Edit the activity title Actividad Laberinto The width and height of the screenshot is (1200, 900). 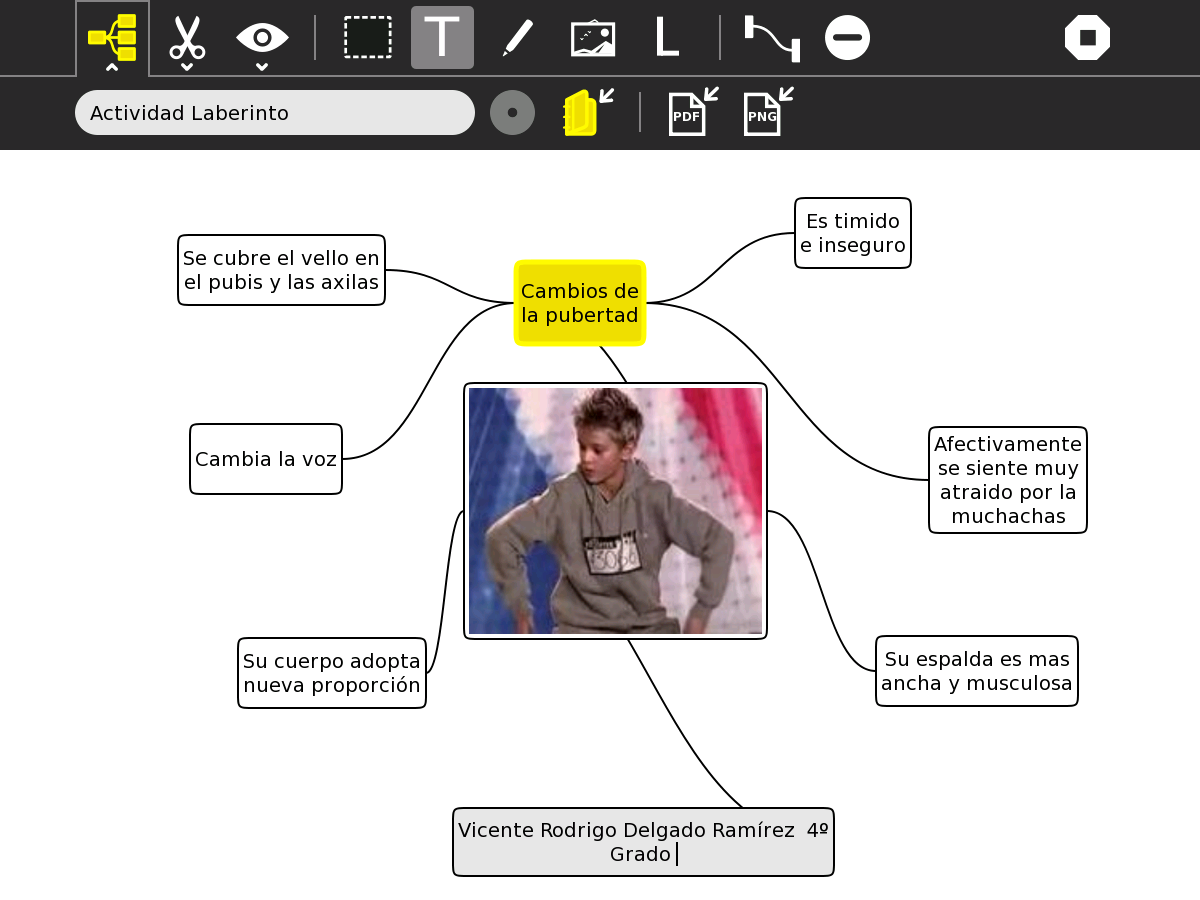(x=274, y=113)
